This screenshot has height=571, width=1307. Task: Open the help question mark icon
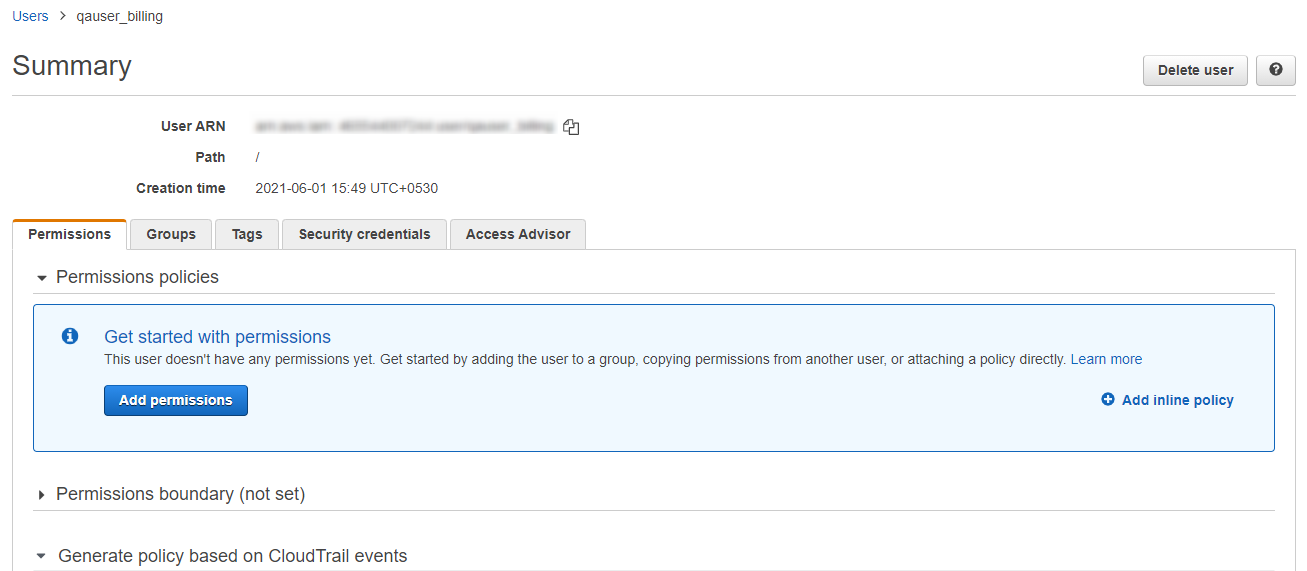(1275, 70)
